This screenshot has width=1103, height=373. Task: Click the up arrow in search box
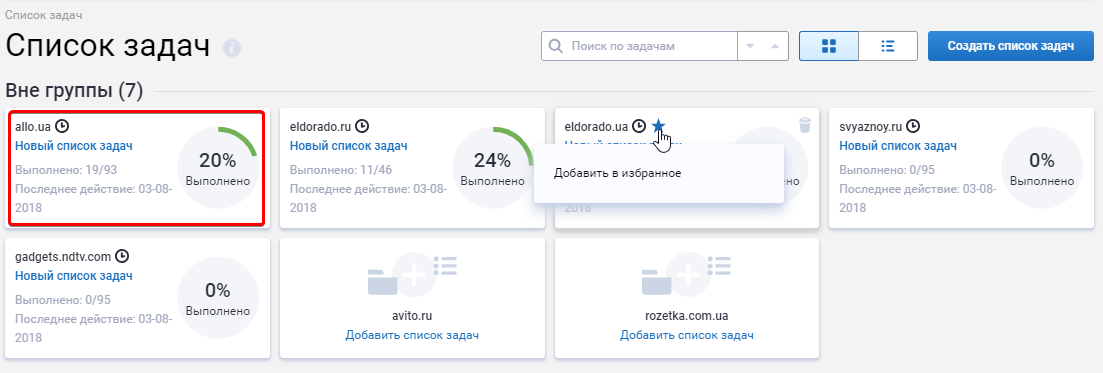774,46
